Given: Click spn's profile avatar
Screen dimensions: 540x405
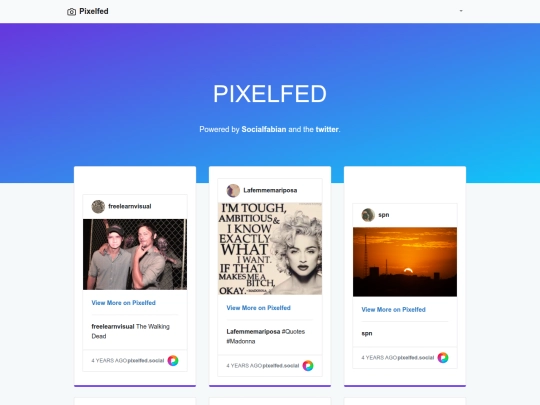Looking at the screenshot, I should point(368,215).
